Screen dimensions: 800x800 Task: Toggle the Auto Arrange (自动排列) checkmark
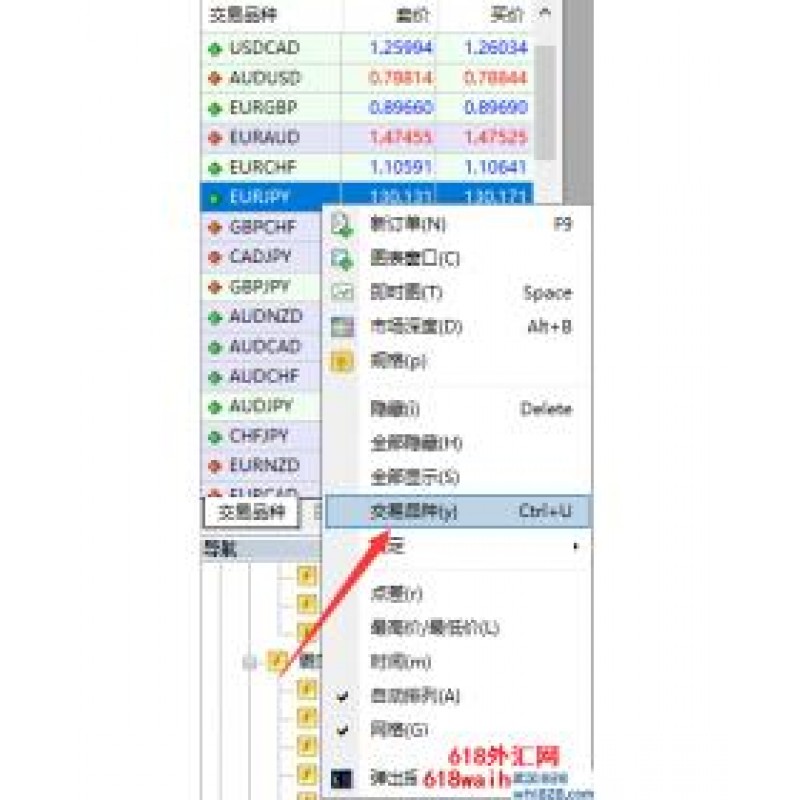click(344, 696)
